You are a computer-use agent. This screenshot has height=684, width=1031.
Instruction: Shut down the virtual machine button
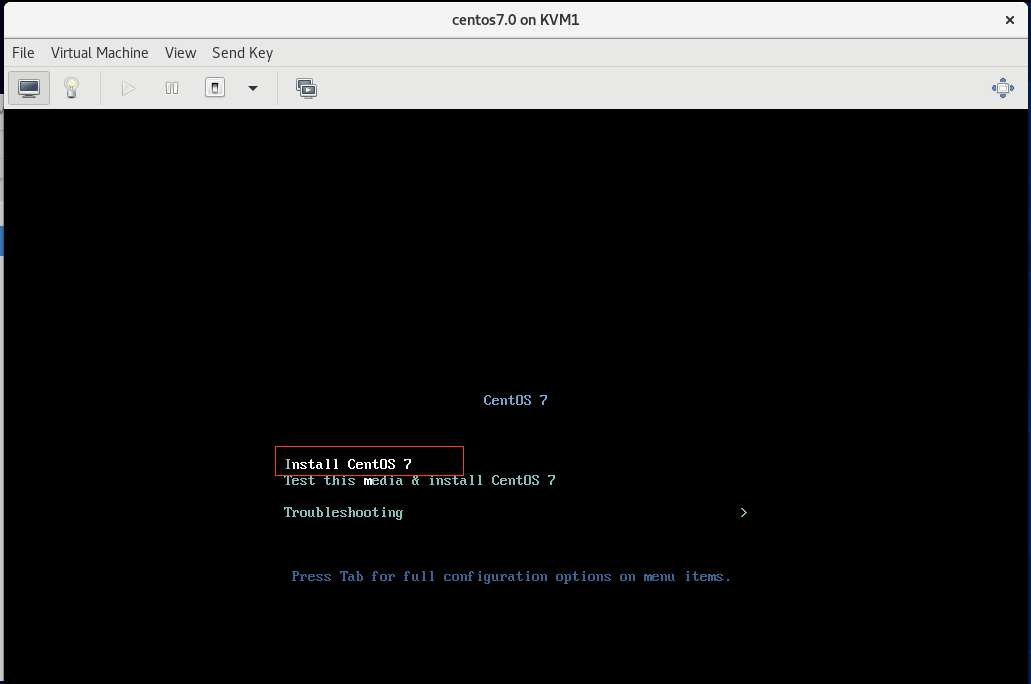pos(215,88)
